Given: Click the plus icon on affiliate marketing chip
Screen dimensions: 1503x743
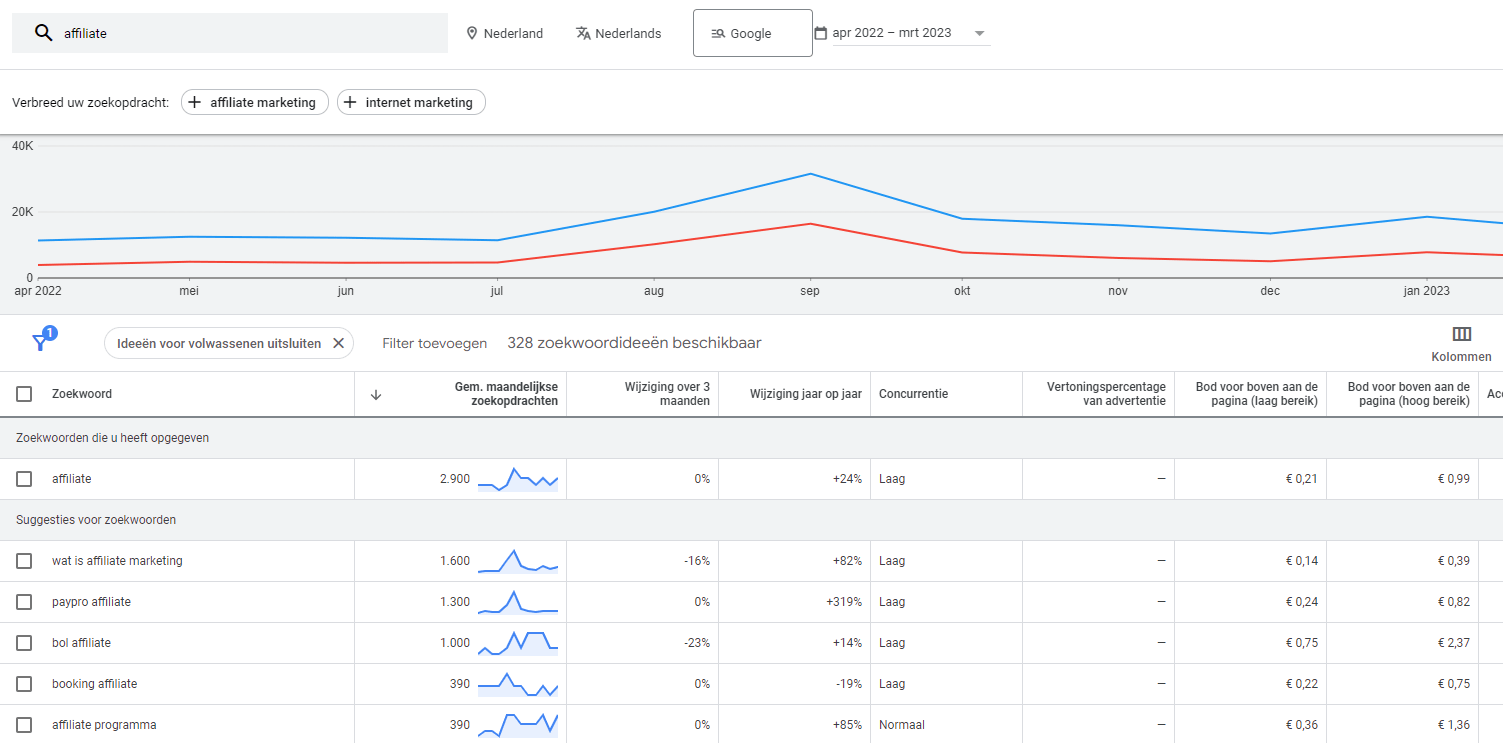Looking at the screenshot, I should [x=194, y=101].
